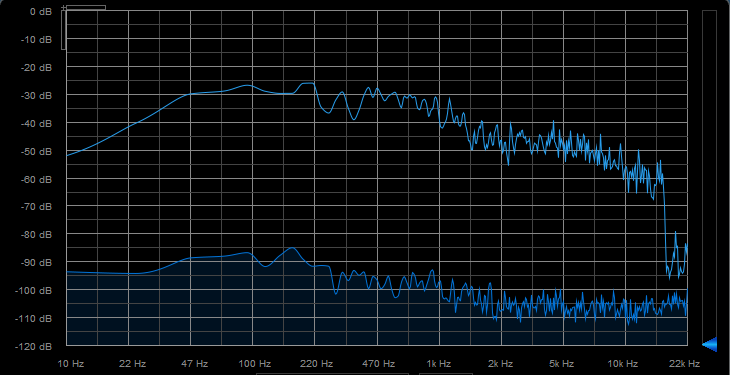Click the 2k Hz frequency label

click(501, 363)
